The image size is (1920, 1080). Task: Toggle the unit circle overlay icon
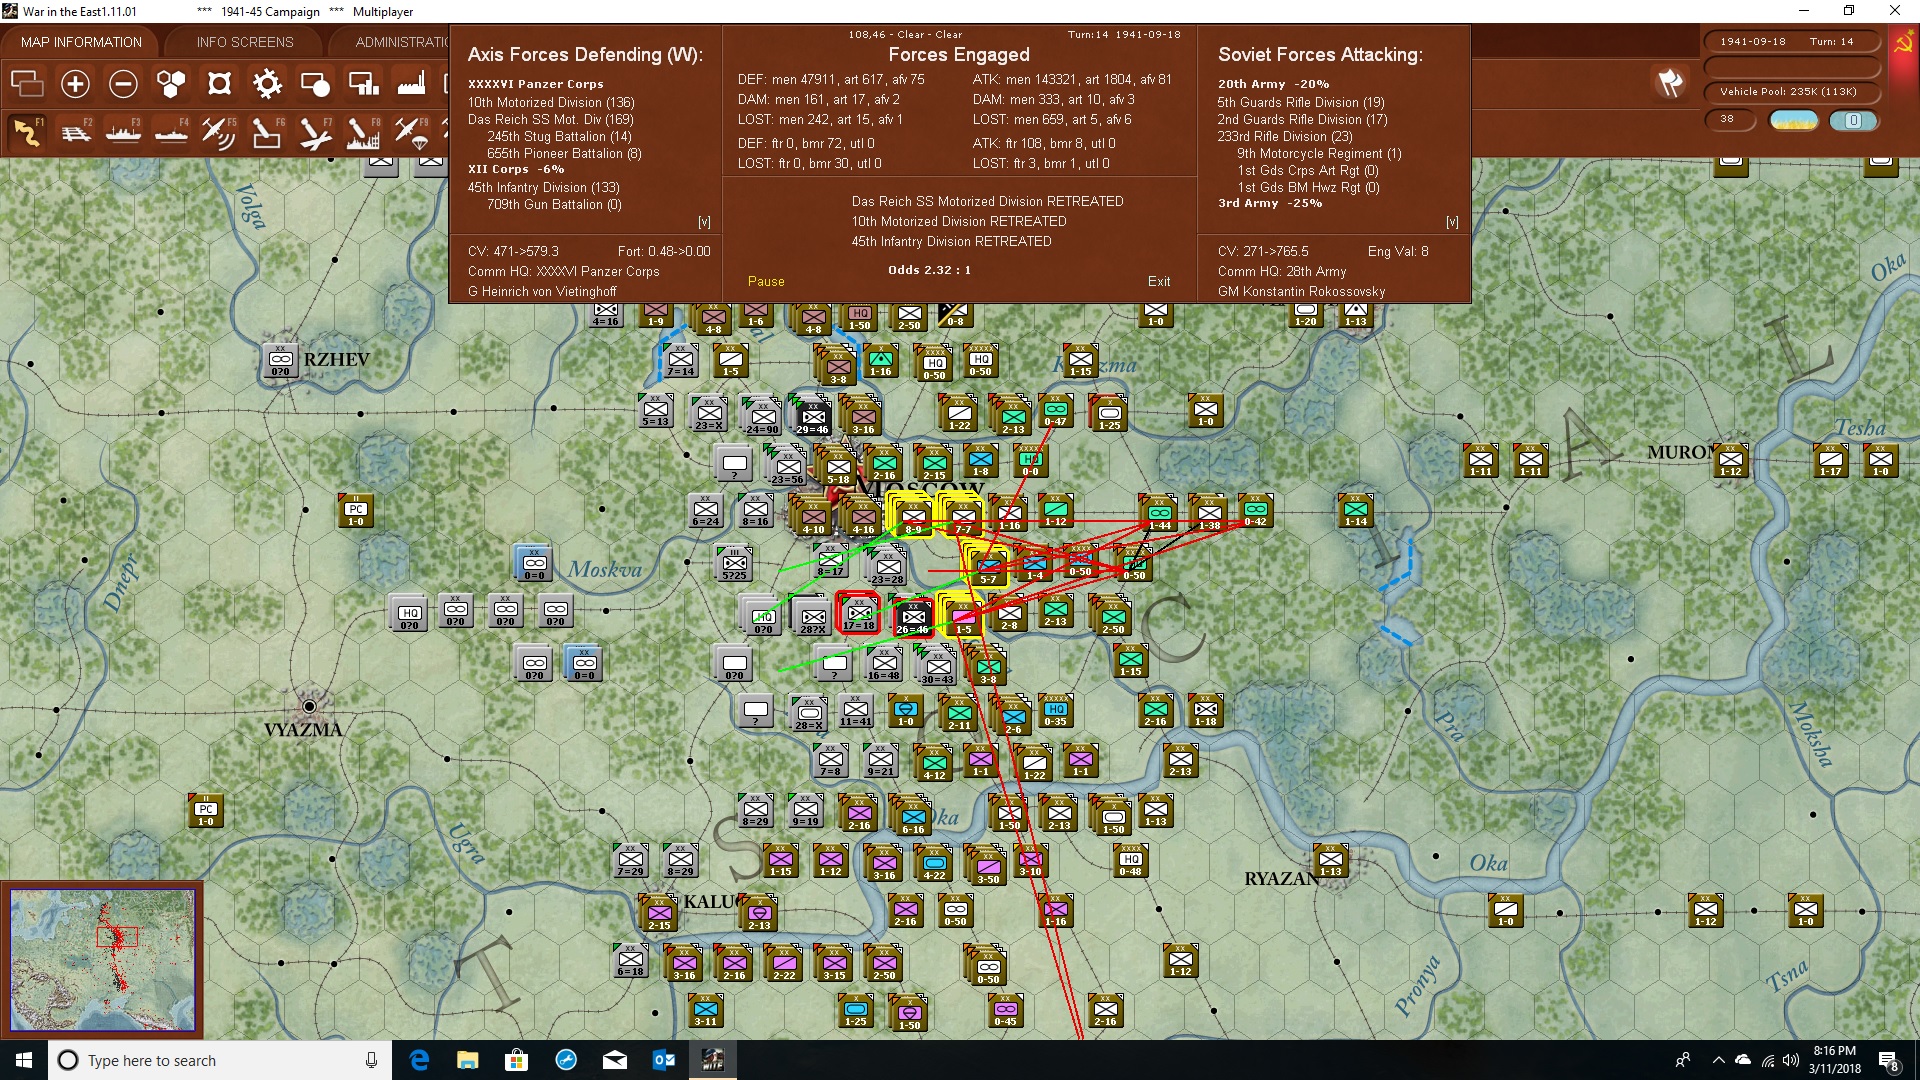315,84
